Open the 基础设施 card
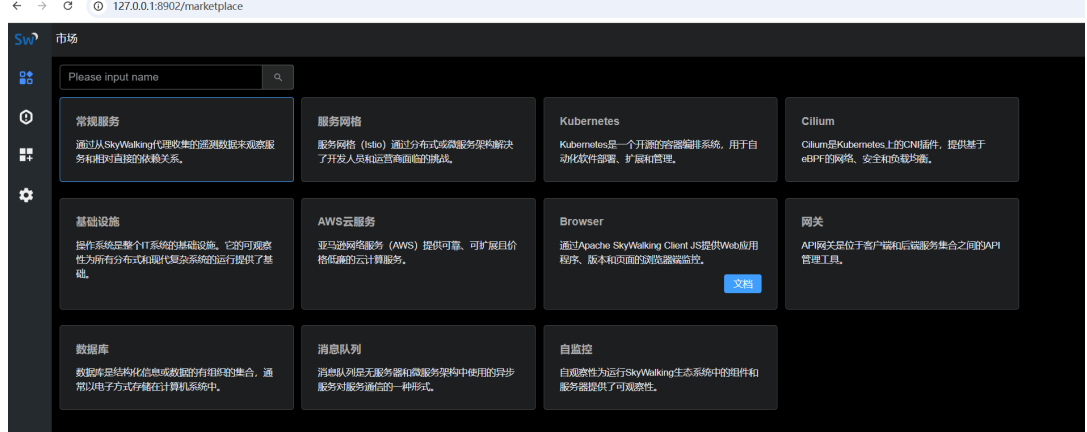 [x=177, y=254]
